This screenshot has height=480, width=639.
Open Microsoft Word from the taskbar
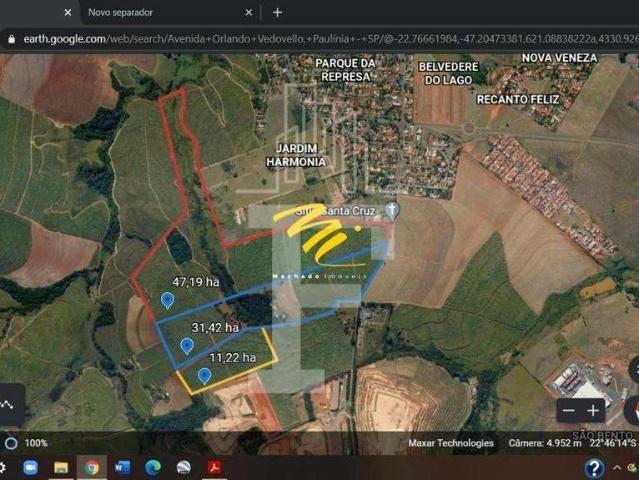tap(122, 467)
